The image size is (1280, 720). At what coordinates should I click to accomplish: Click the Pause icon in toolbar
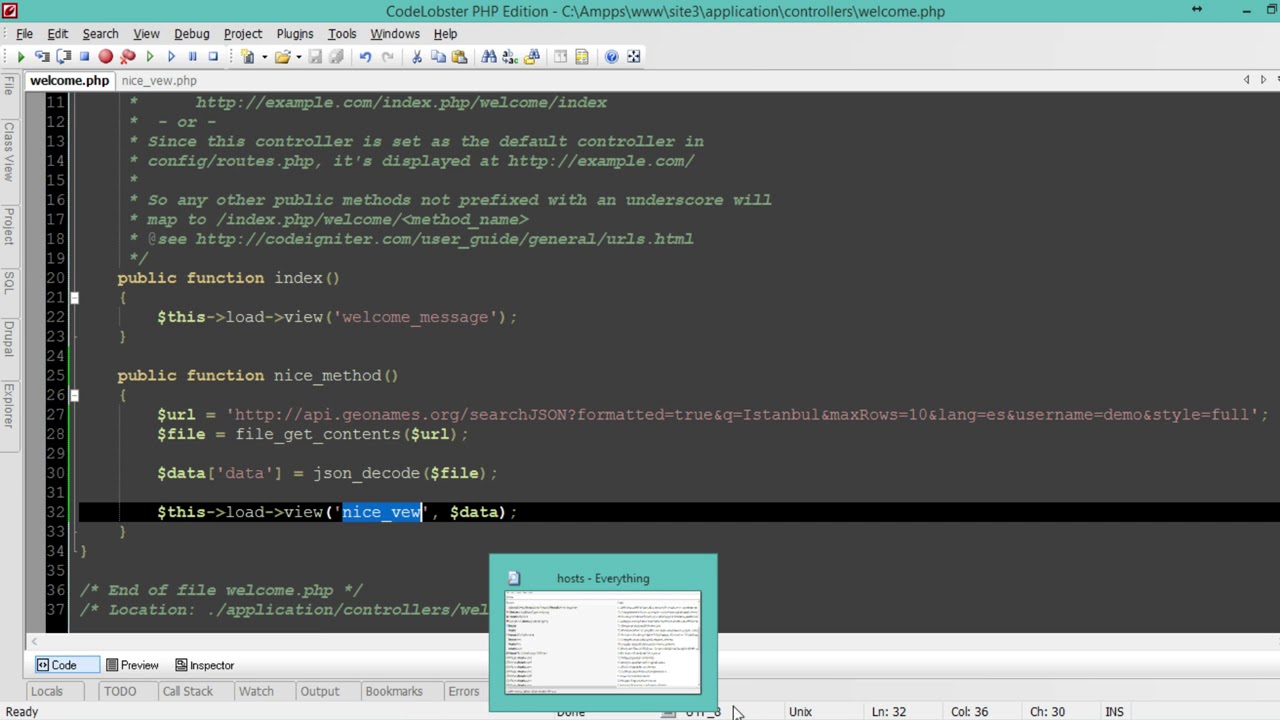coord(192,57)
